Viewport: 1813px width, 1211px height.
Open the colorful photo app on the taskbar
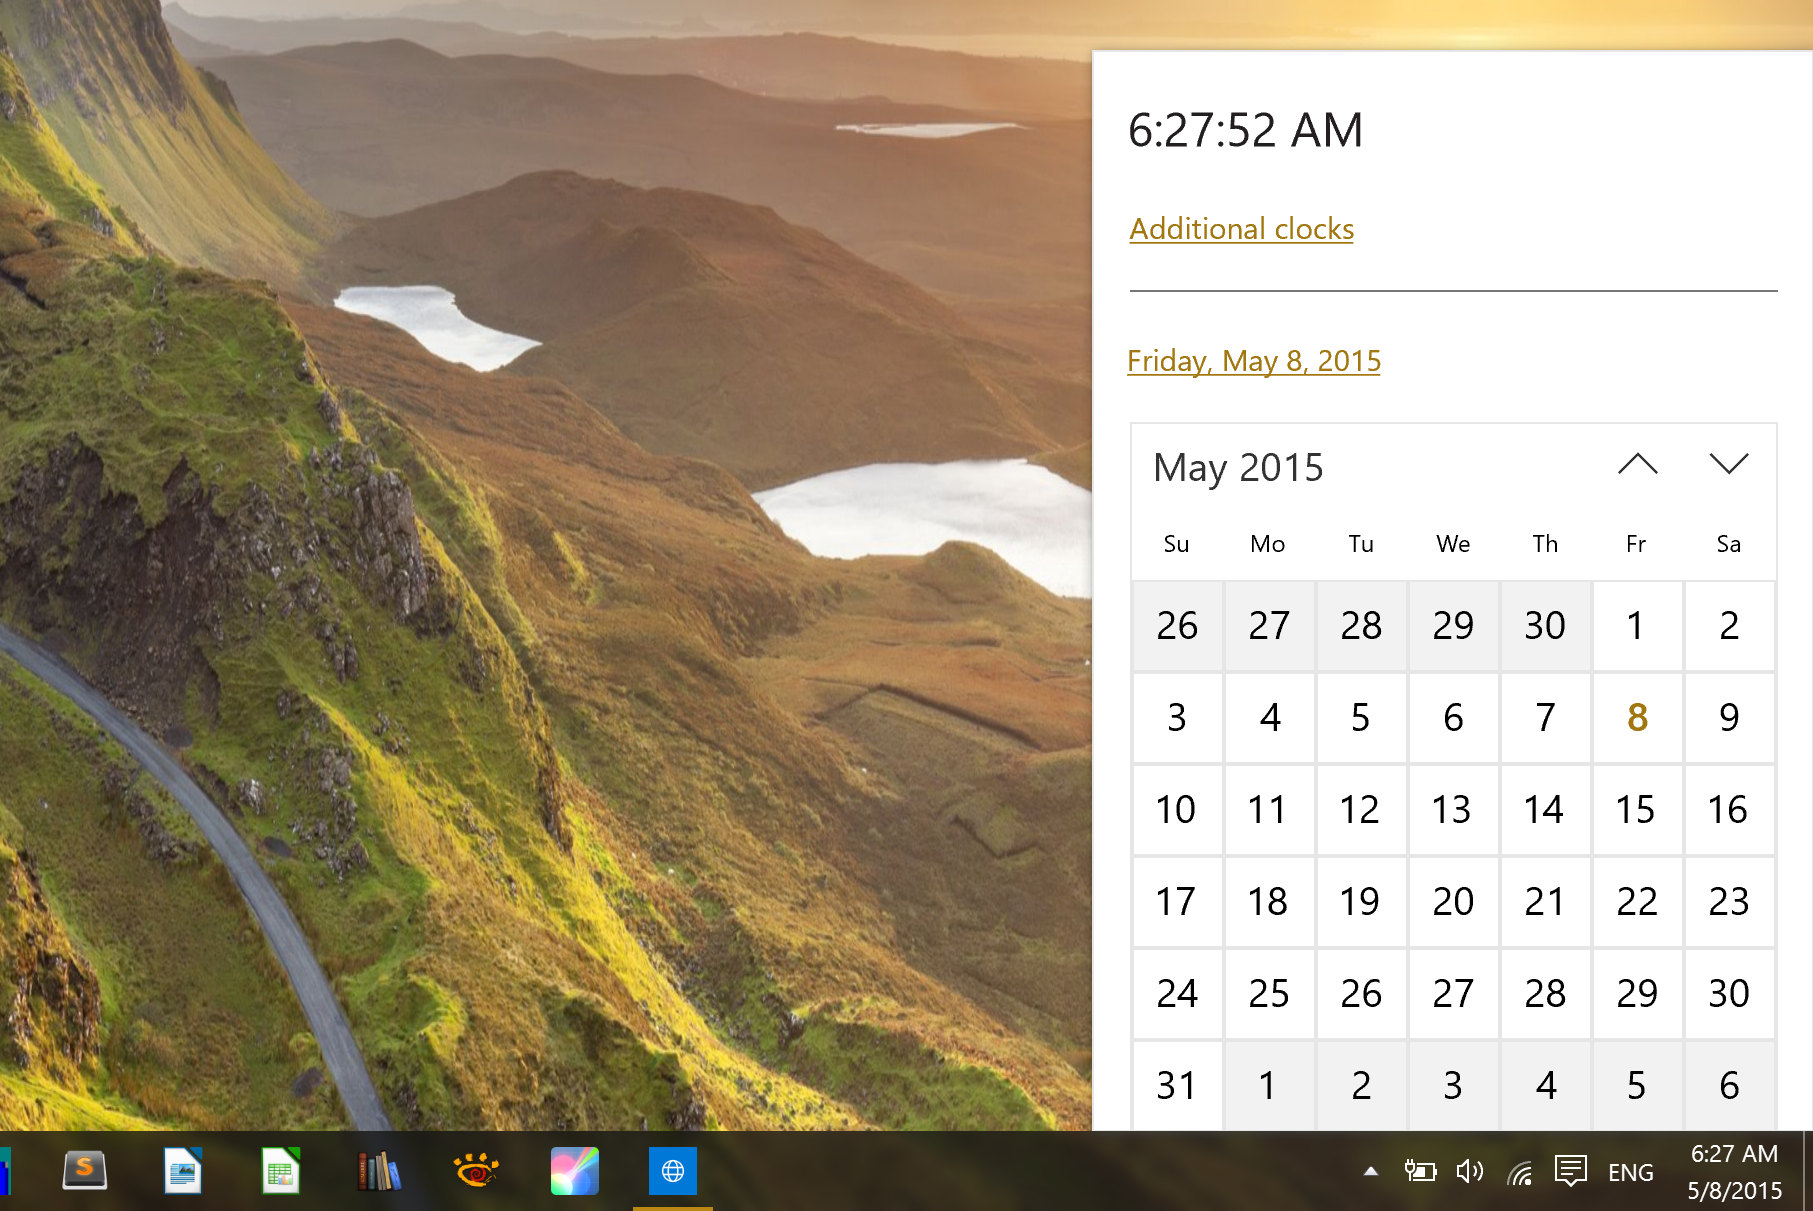(574, 1170)
